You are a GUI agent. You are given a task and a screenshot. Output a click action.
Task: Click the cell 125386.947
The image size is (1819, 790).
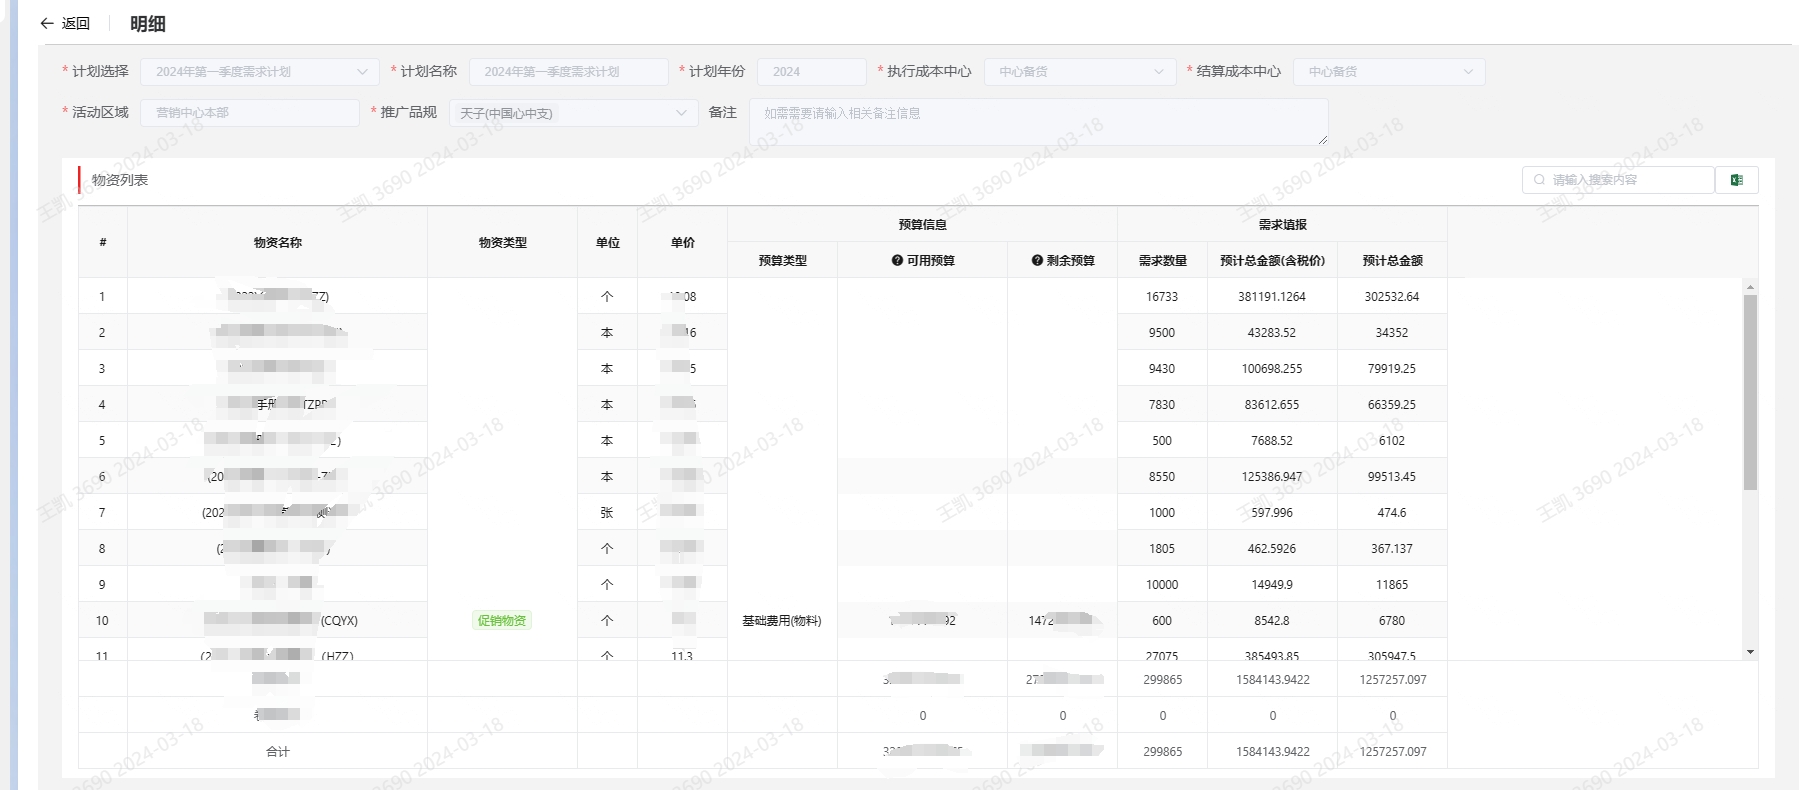tap(1272, 477)
